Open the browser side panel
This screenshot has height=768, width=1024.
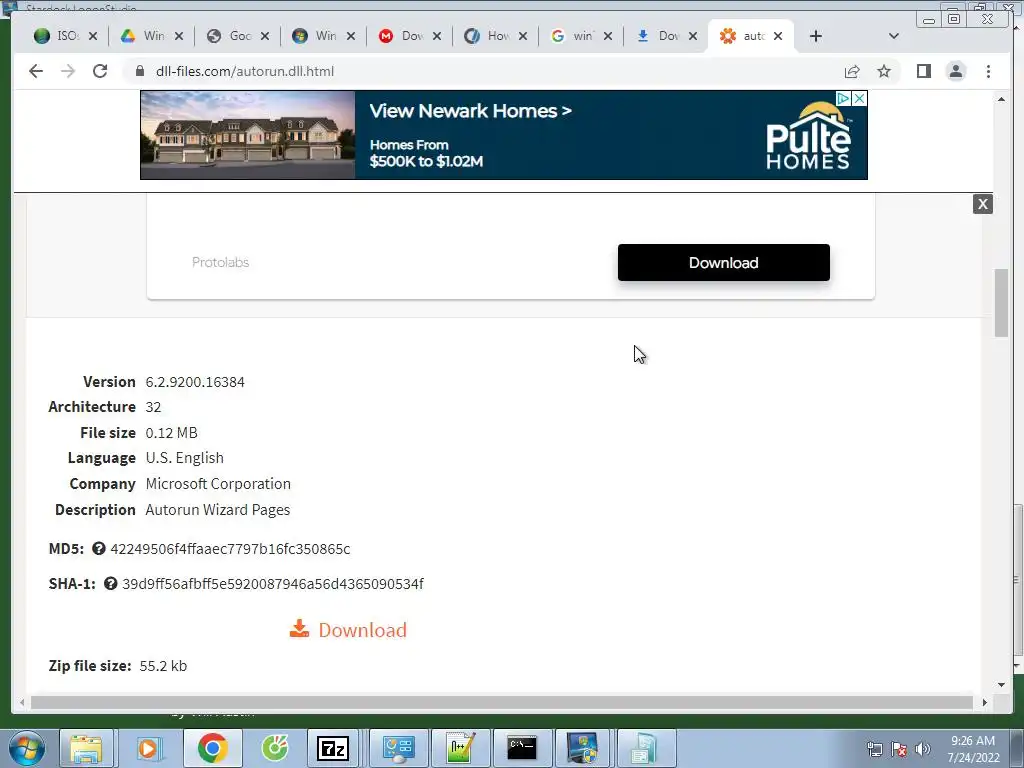[x=923, y=71]
